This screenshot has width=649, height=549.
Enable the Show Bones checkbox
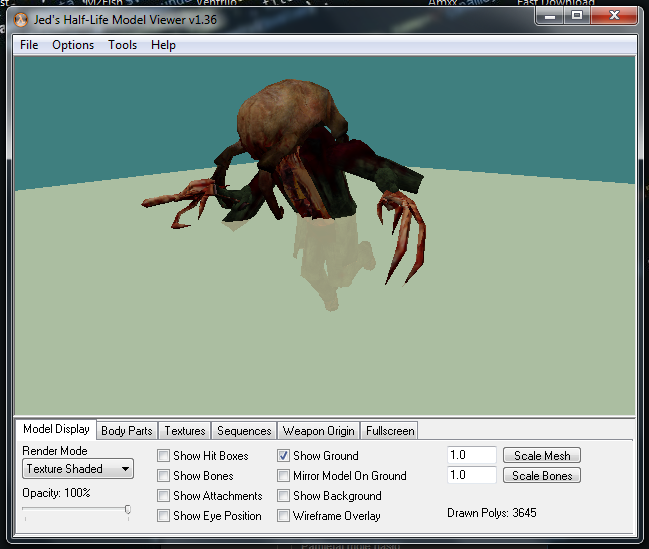coord(163,476)
